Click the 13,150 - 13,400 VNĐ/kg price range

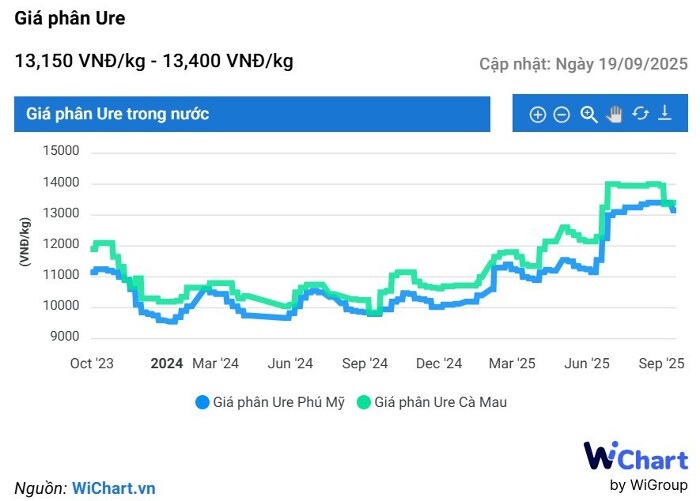click(x=154, y=61)
